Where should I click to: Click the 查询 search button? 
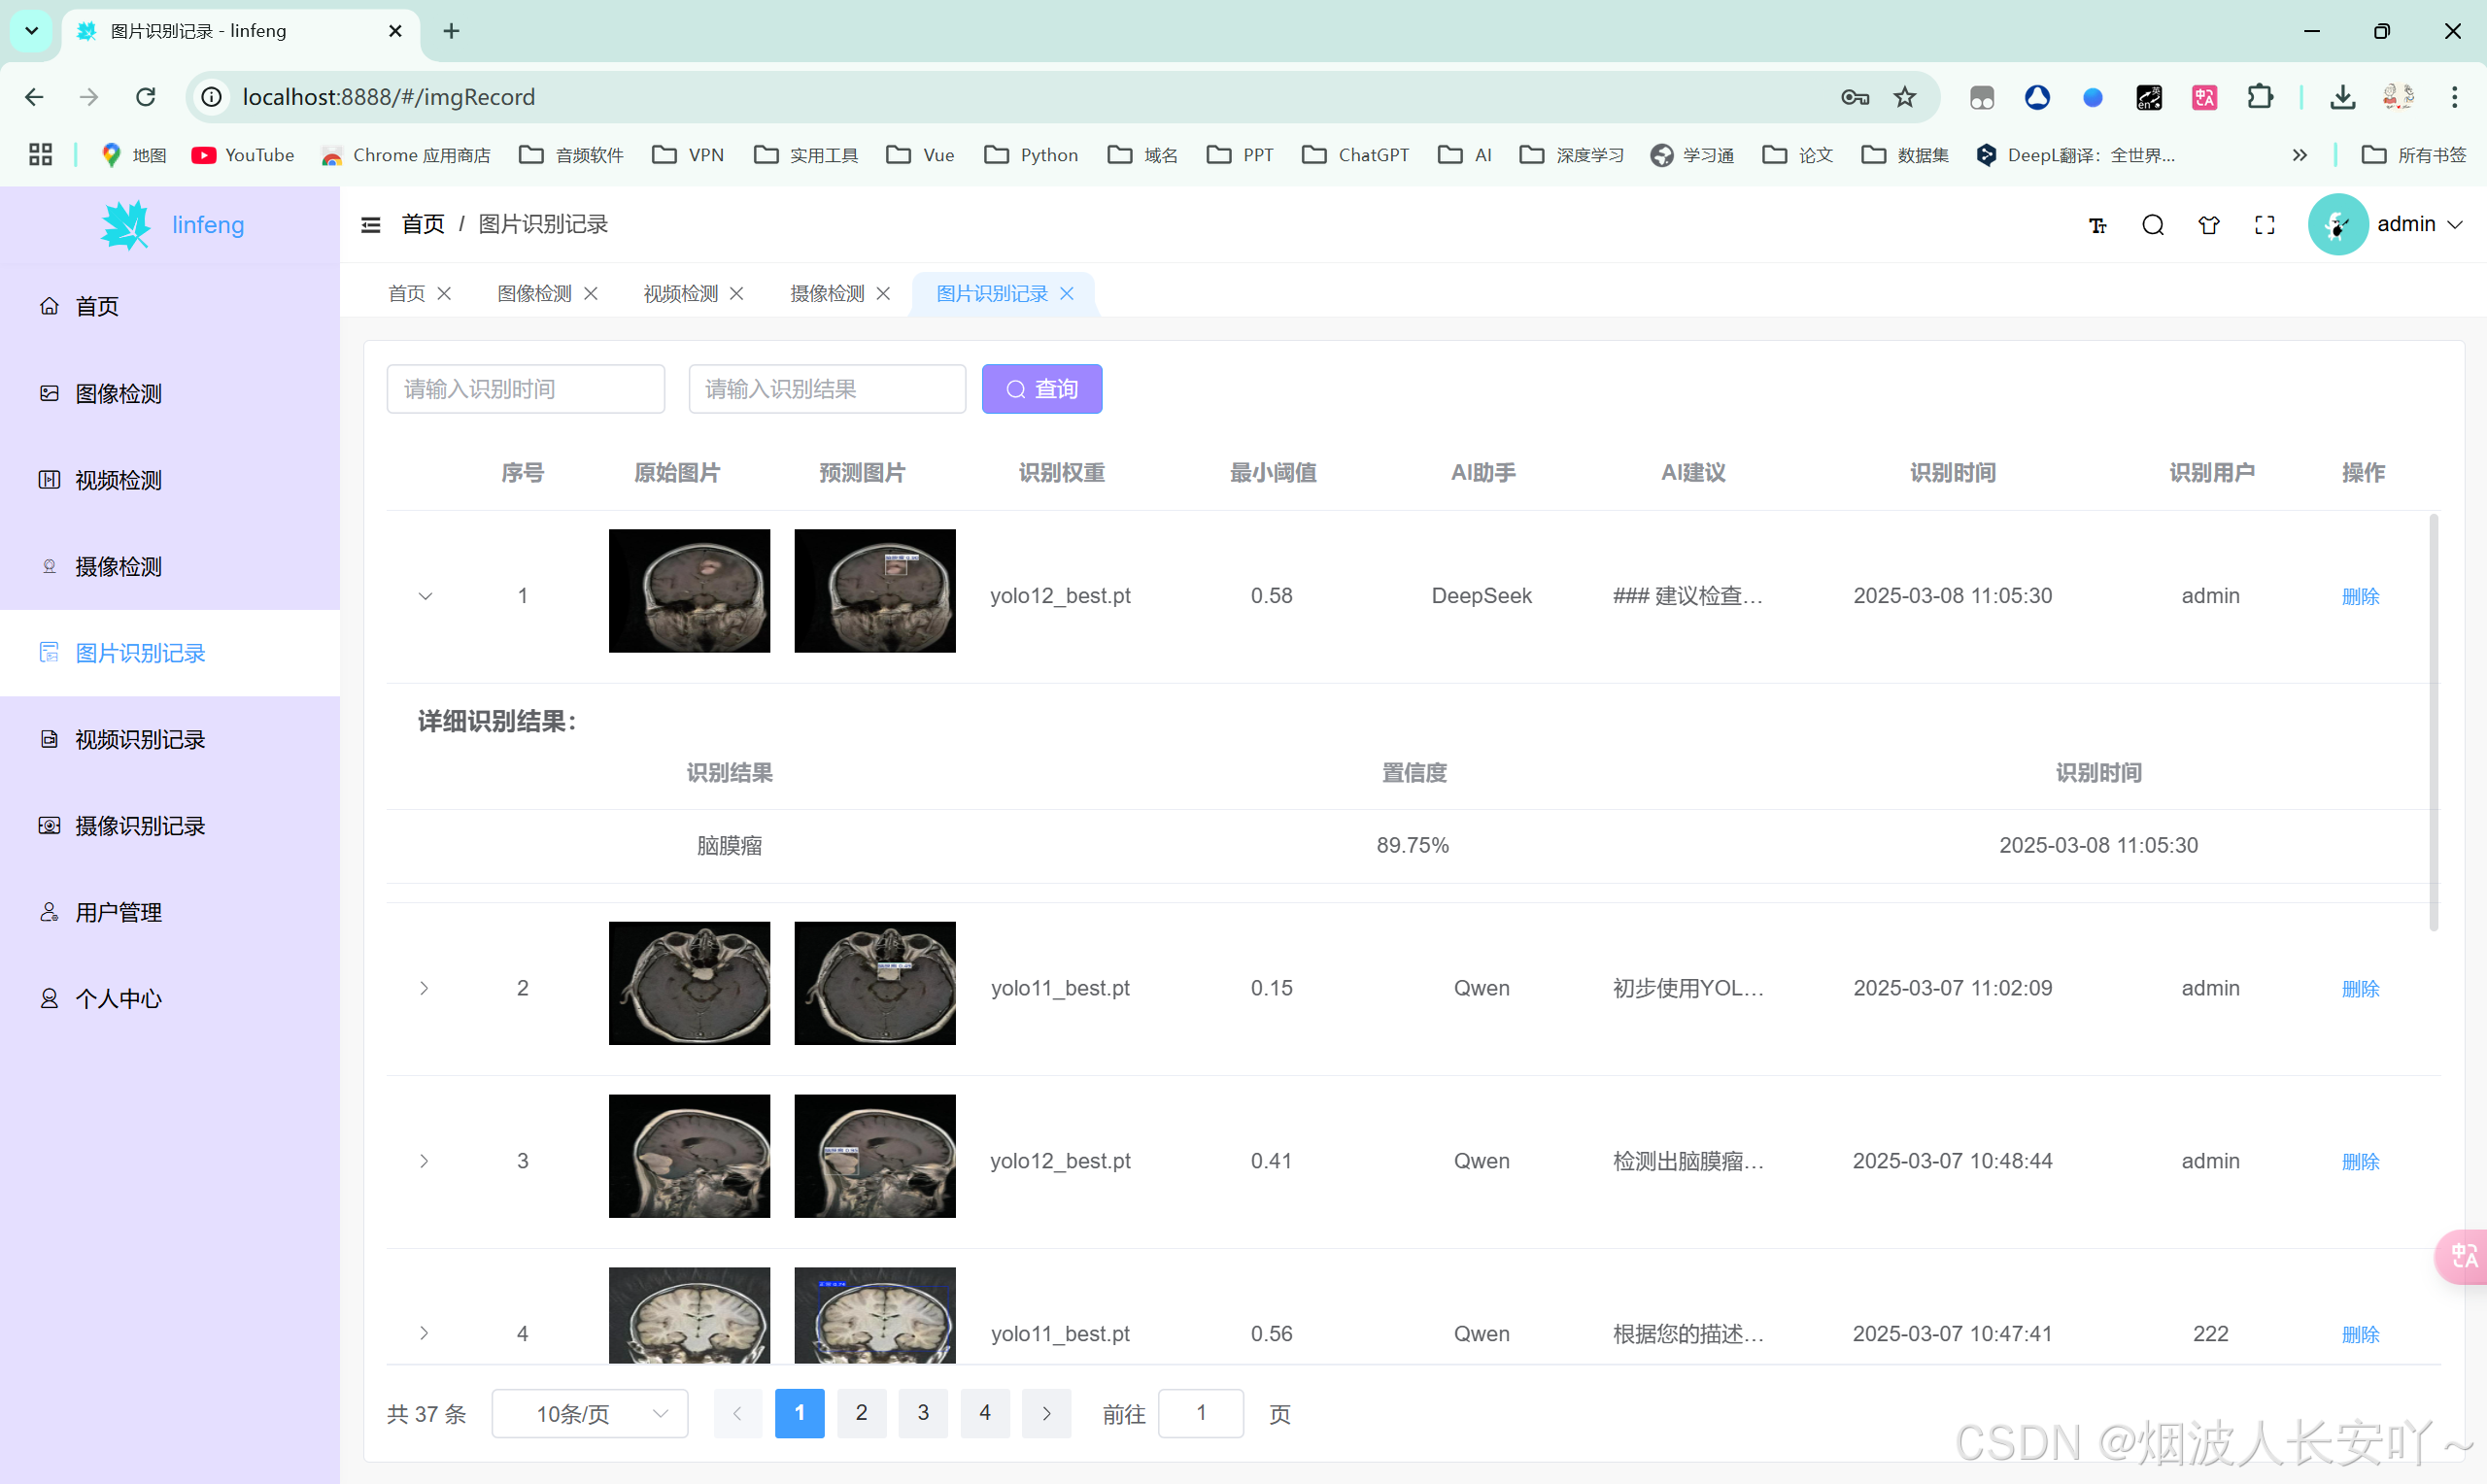1041,389
